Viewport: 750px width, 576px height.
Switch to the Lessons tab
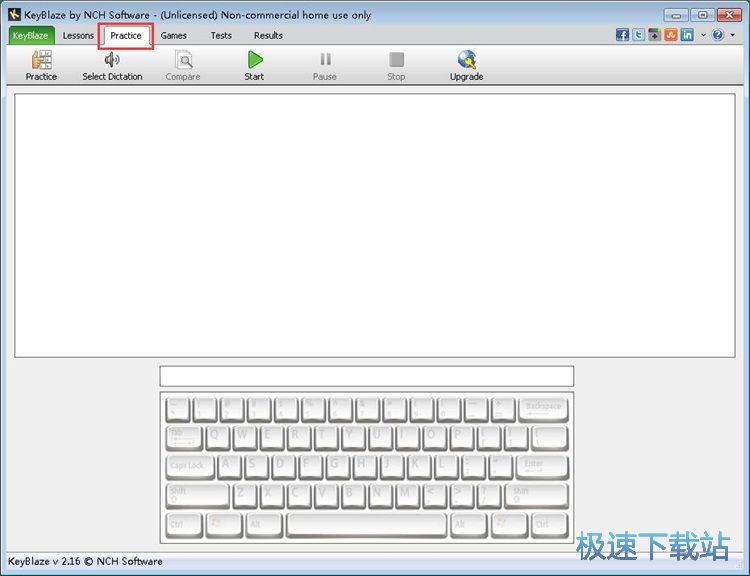tap(78, 35)
